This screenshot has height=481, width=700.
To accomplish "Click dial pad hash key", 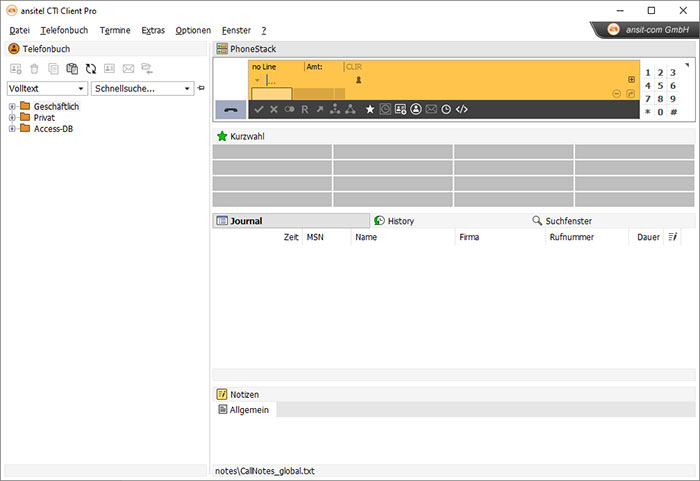I will (x=673, y=112).
